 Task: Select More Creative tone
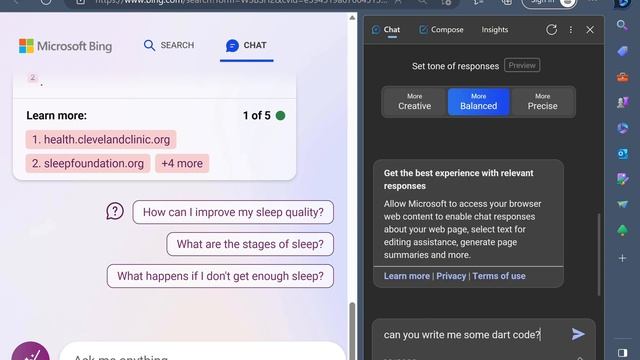point(414,102)
